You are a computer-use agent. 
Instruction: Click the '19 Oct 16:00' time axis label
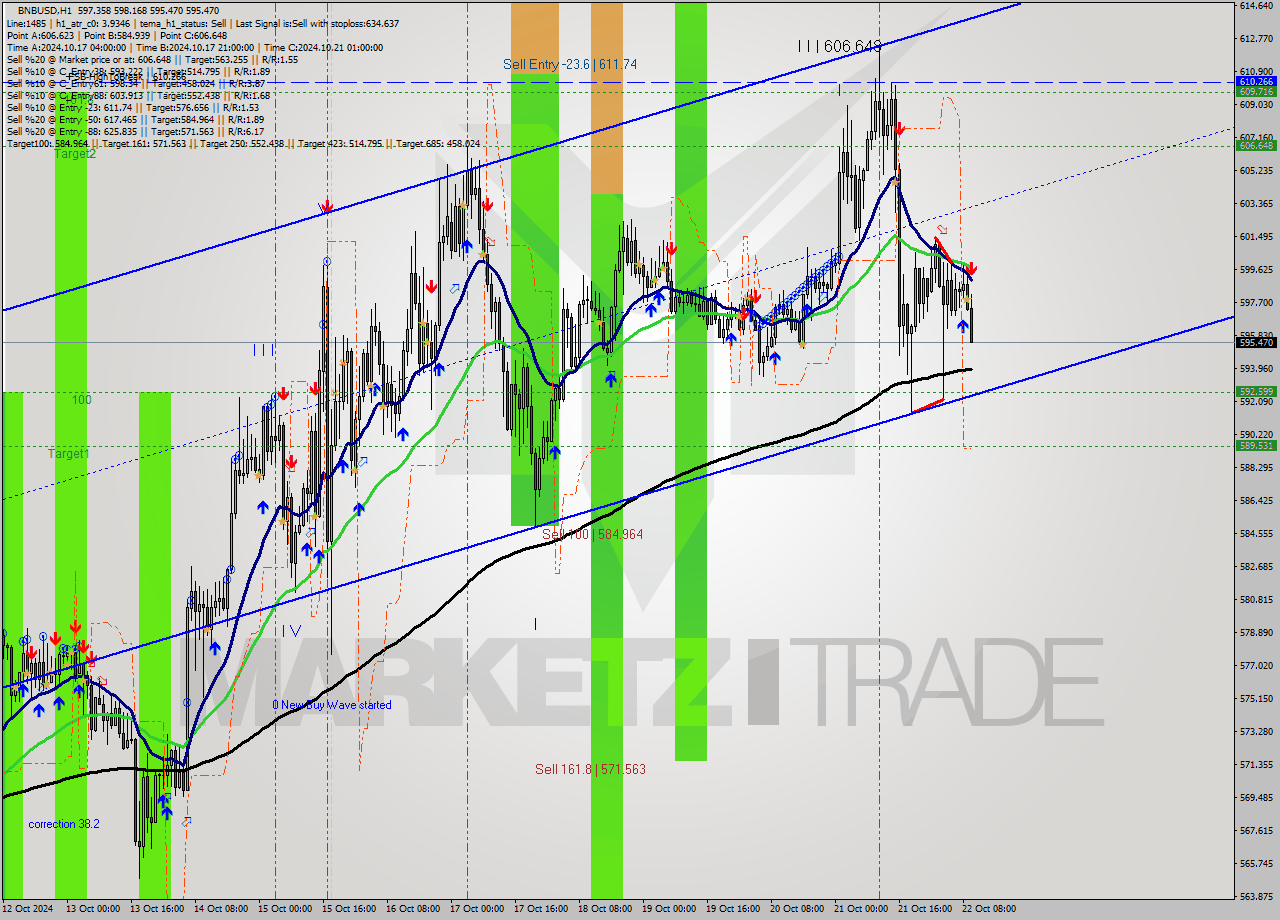(733, 909)
